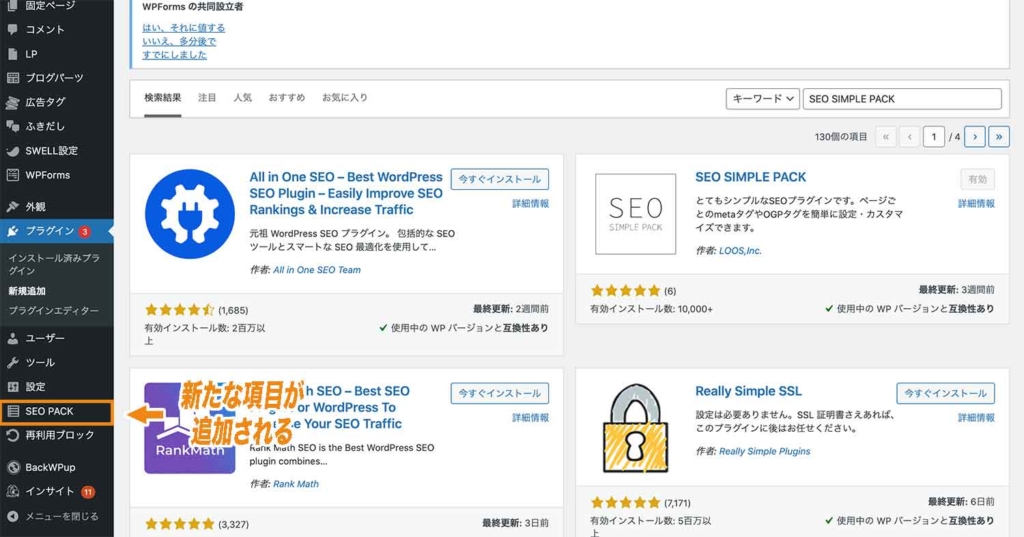Image resolution: width=1024 pixels, height=537 pixels.
Task: Click the 有効インストール数: 10,000+ text
Action: click(652, 308)
